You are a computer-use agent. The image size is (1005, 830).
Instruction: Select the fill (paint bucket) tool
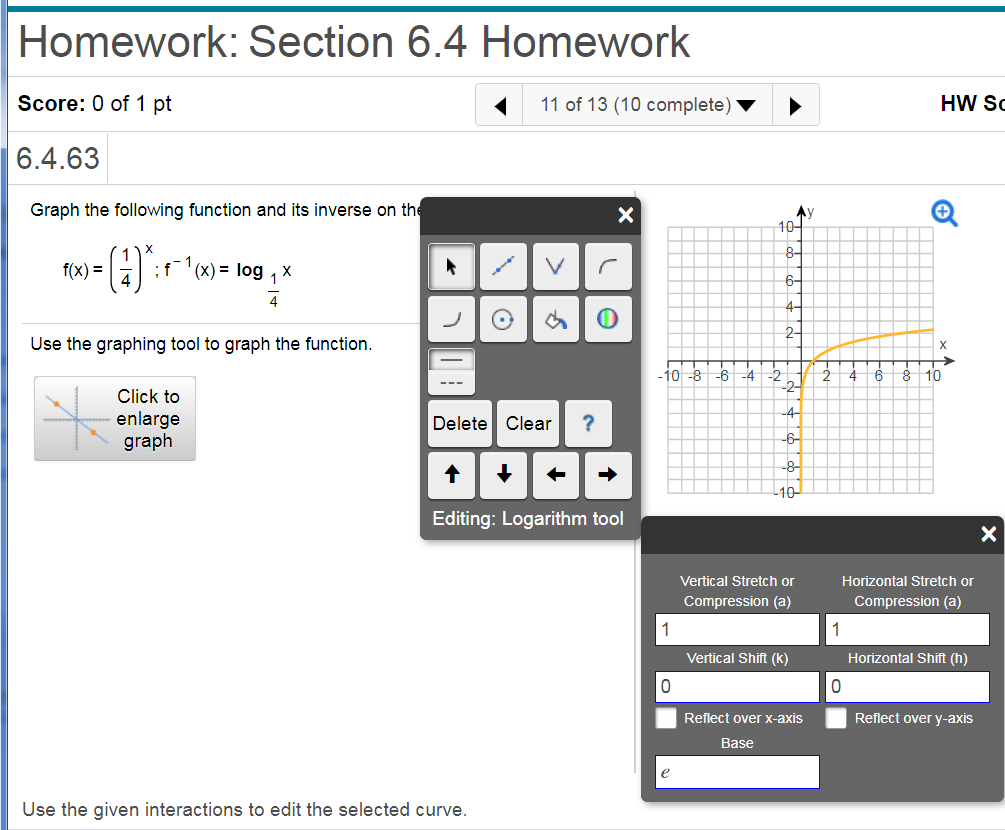click(556, 318)
